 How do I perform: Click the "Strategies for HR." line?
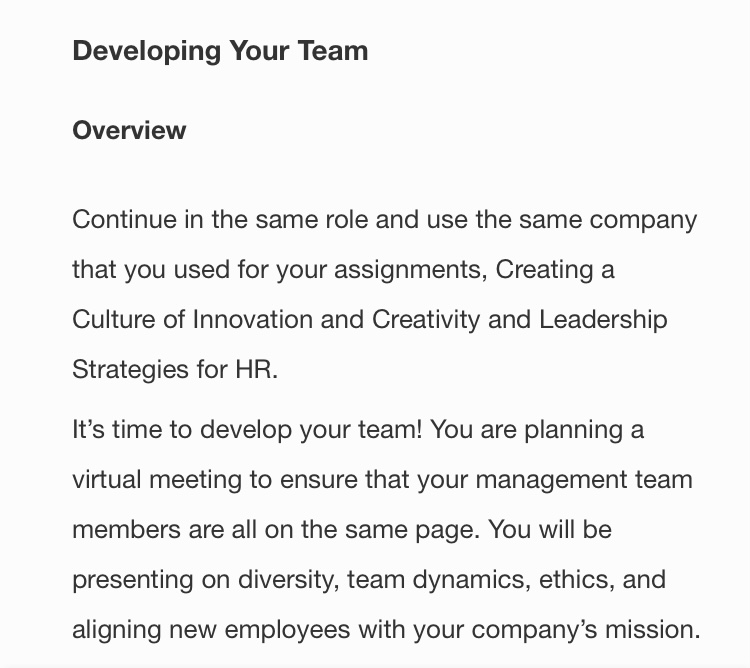coord(175,369)
